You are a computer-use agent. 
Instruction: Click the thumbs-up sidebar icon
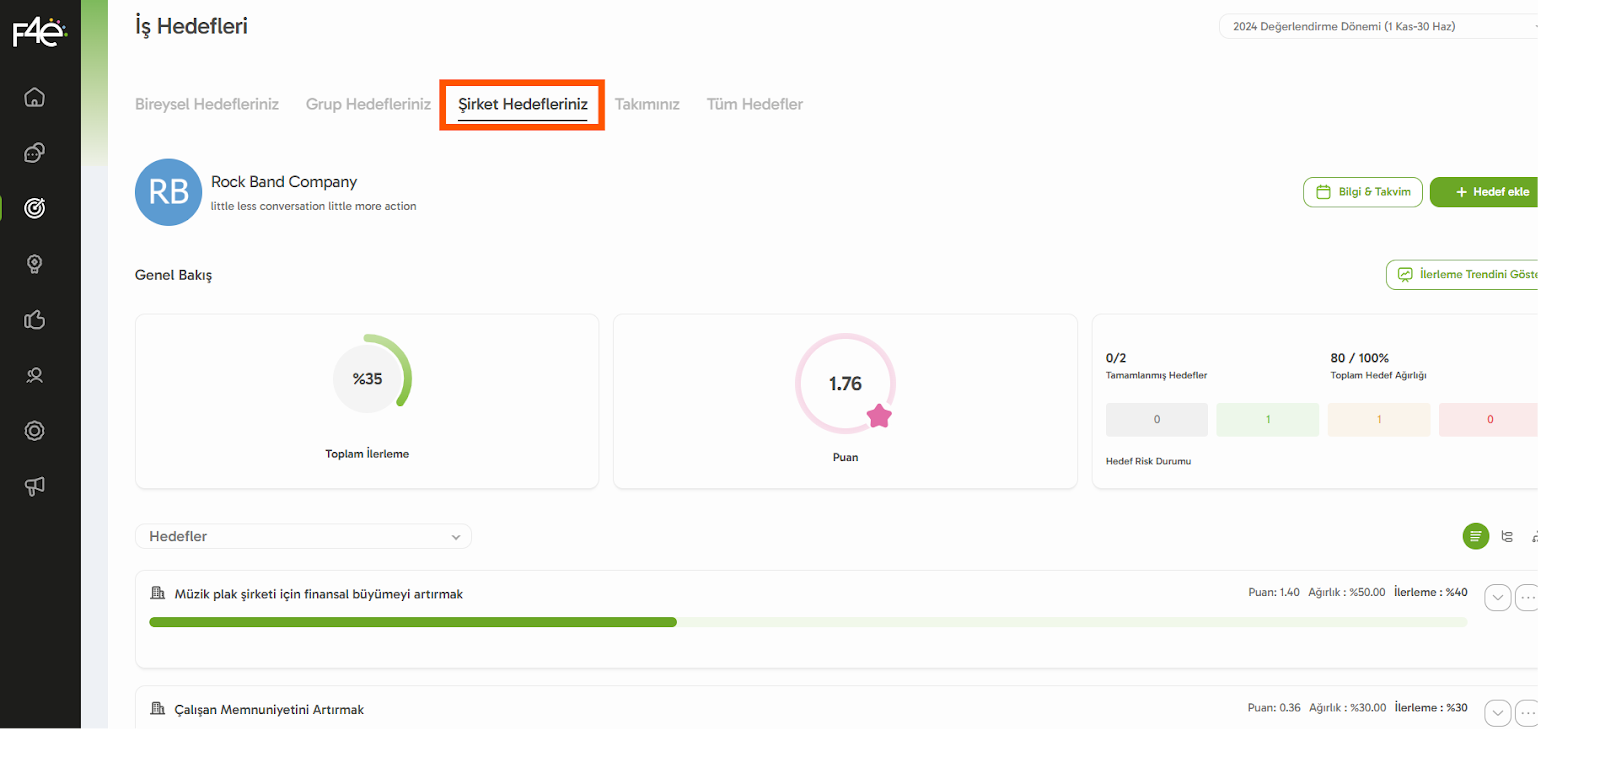(35, 320)
